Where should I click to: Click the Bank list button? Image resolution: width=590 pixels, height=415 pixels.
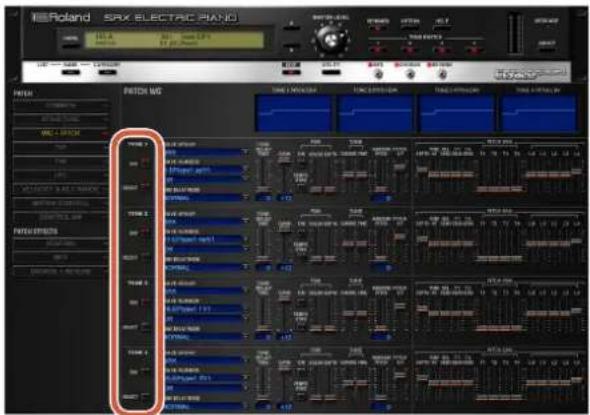(70, 72)
